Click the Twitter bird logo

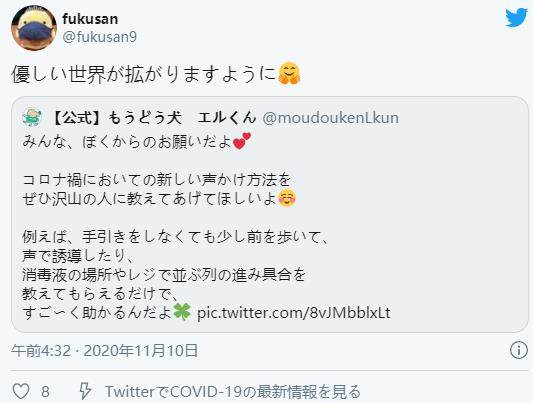click(516, 18)
